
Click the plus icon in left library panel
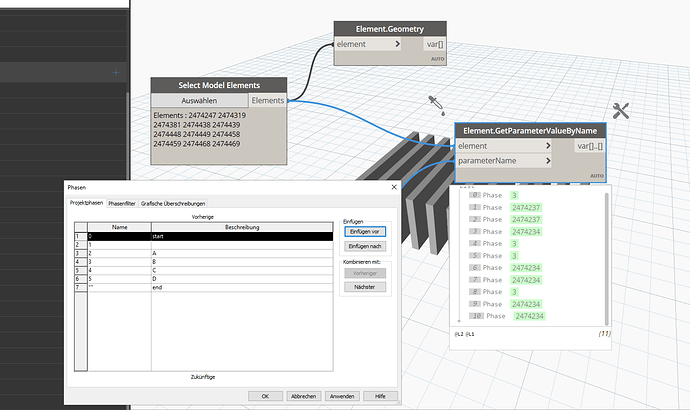tap(116, 72)
